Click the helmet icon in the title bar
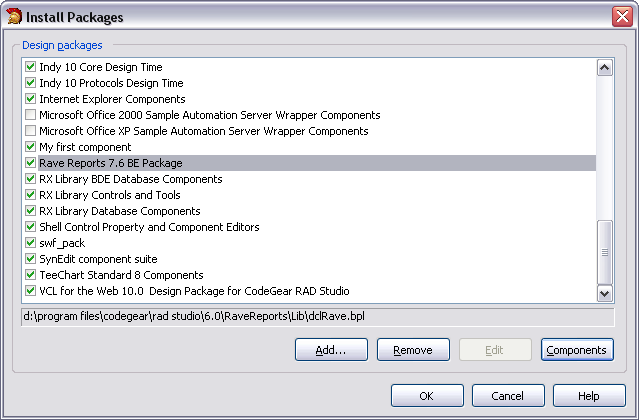 (12, 16)
